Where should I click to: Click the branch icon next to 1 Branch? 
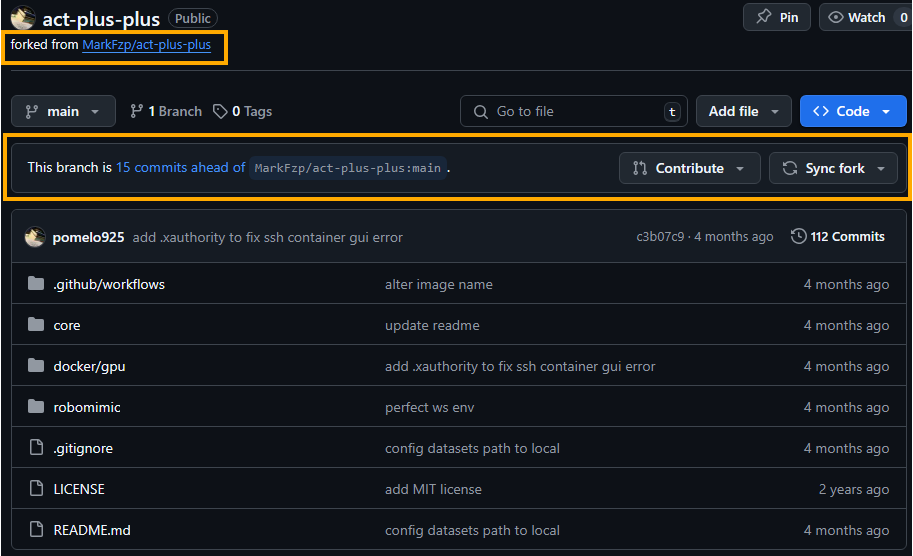136,111
